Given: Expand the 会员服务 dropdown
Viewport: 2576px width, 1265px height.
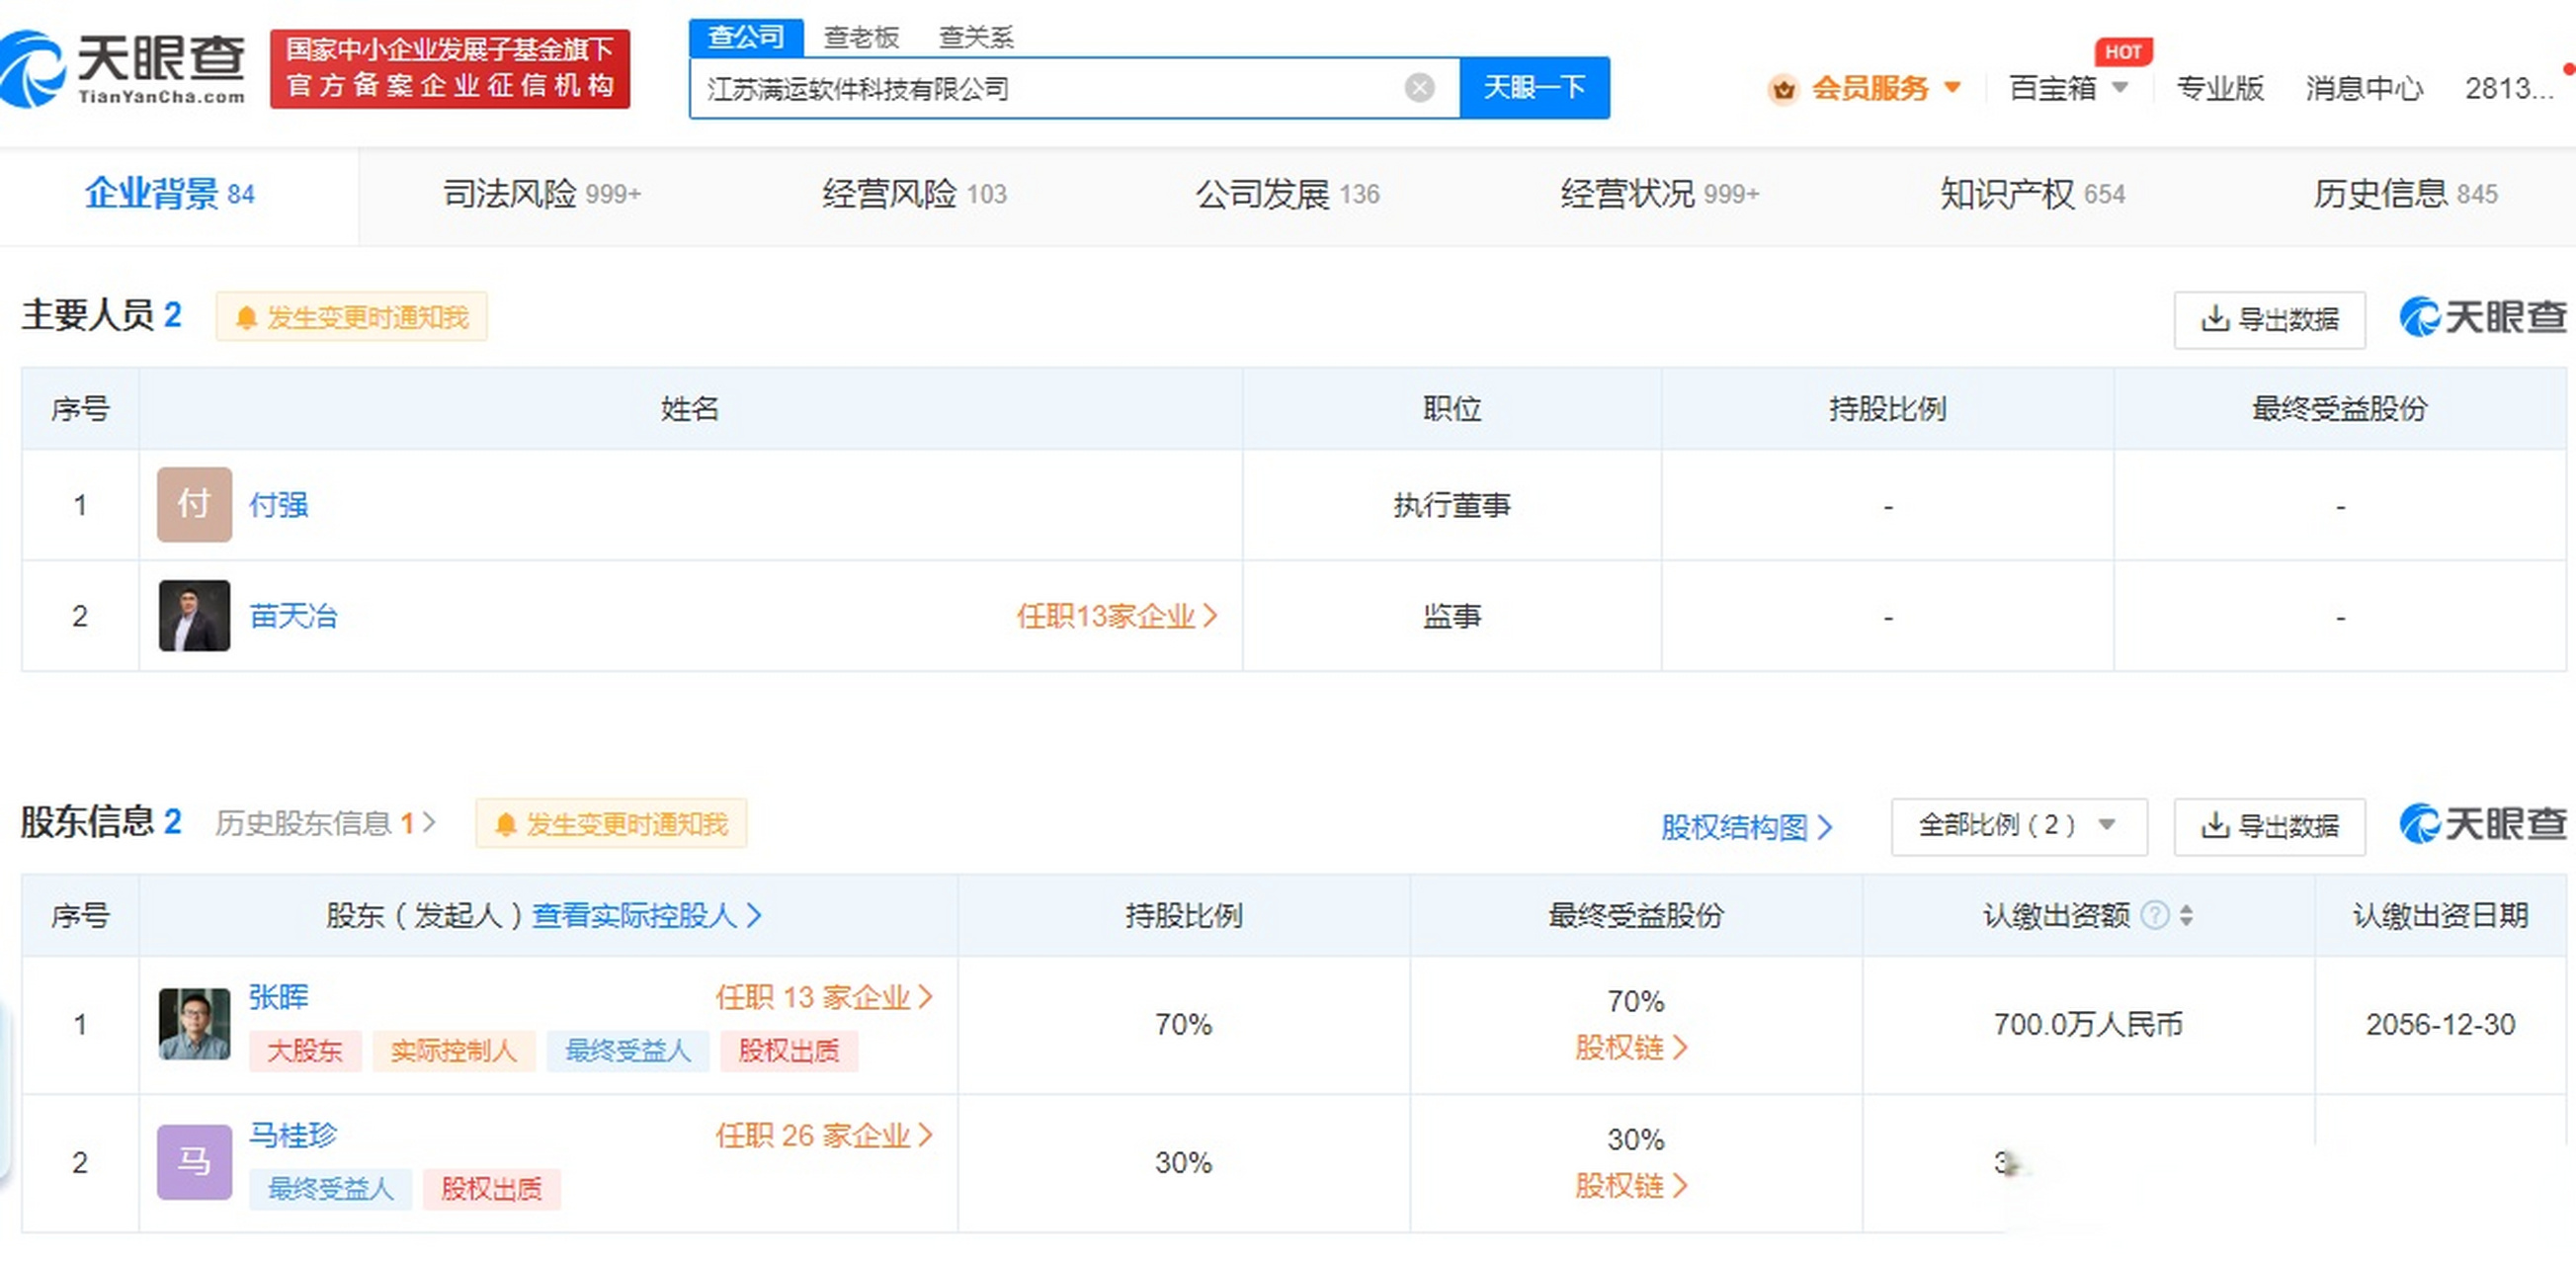Looking at the screenshot, I should [1955, 90].
